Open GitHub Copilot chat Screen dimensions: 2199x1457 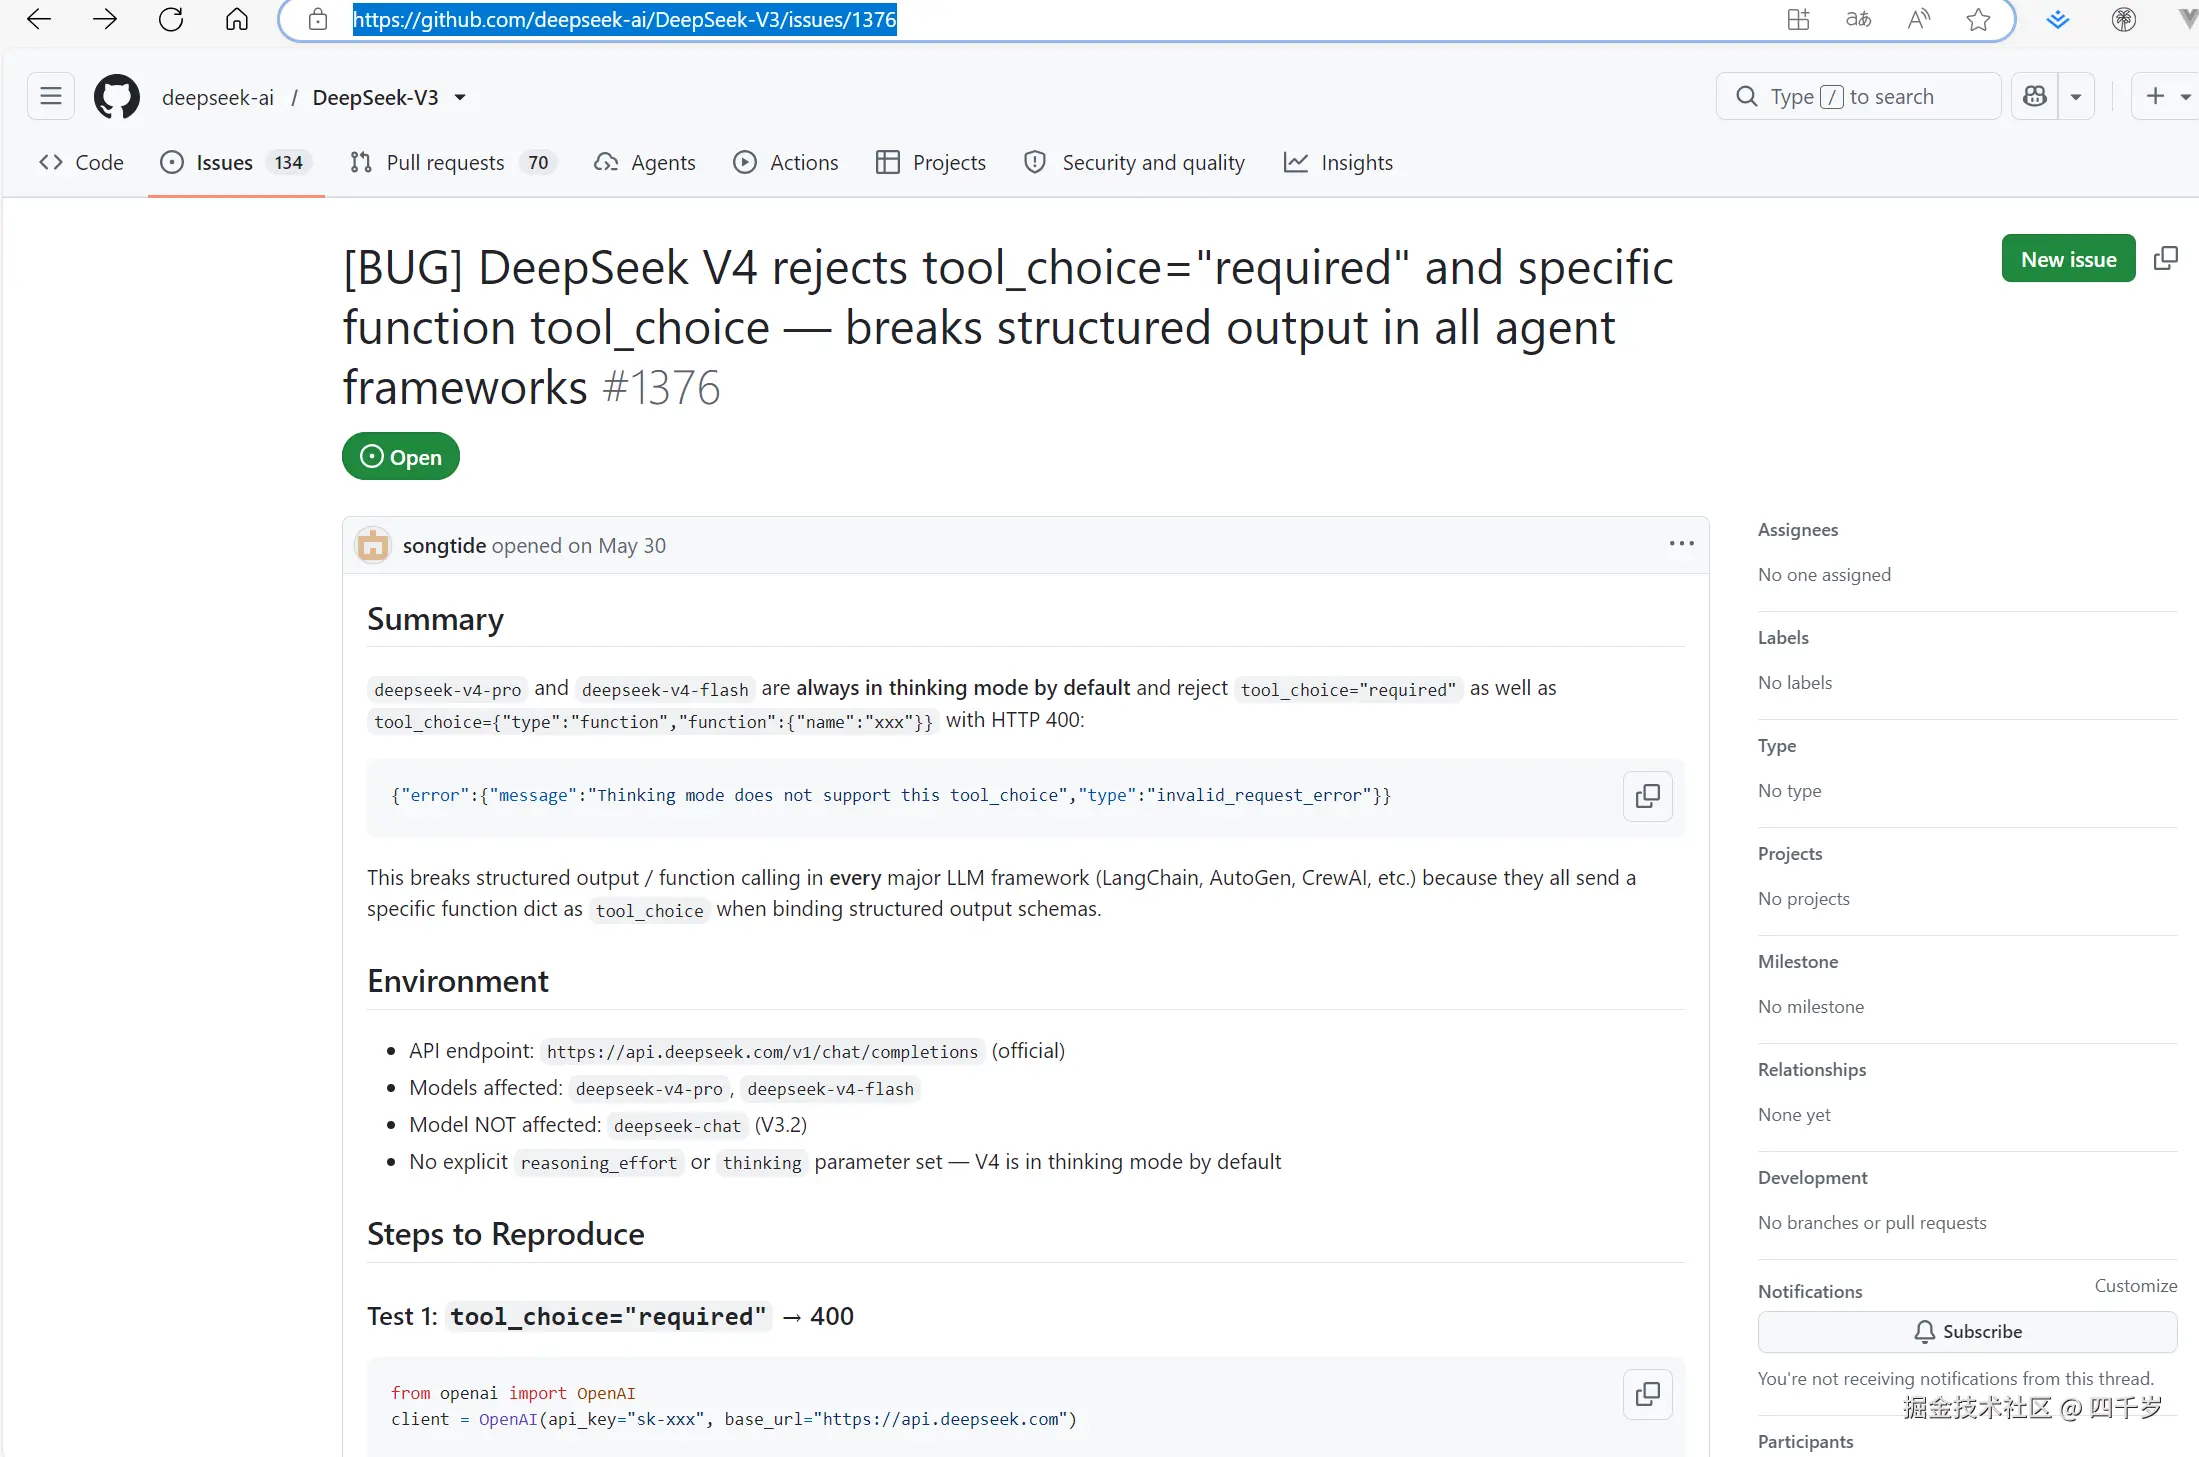[x=2035, y=96]
